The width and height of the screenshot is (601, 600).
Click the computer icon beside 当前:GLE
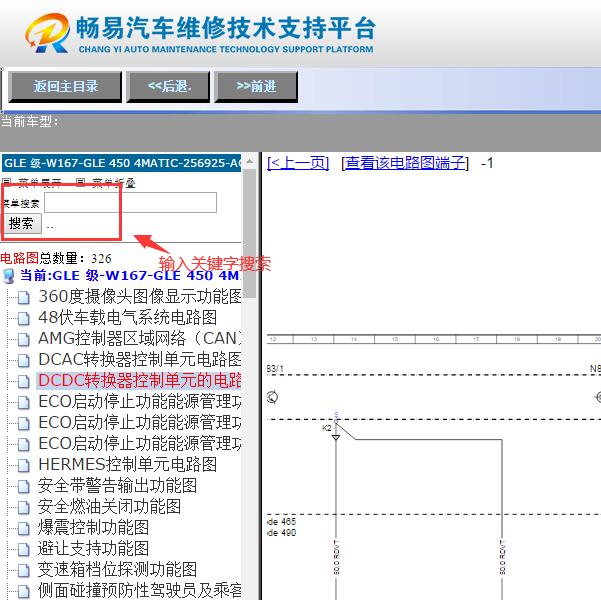click(x=9, y=276)
